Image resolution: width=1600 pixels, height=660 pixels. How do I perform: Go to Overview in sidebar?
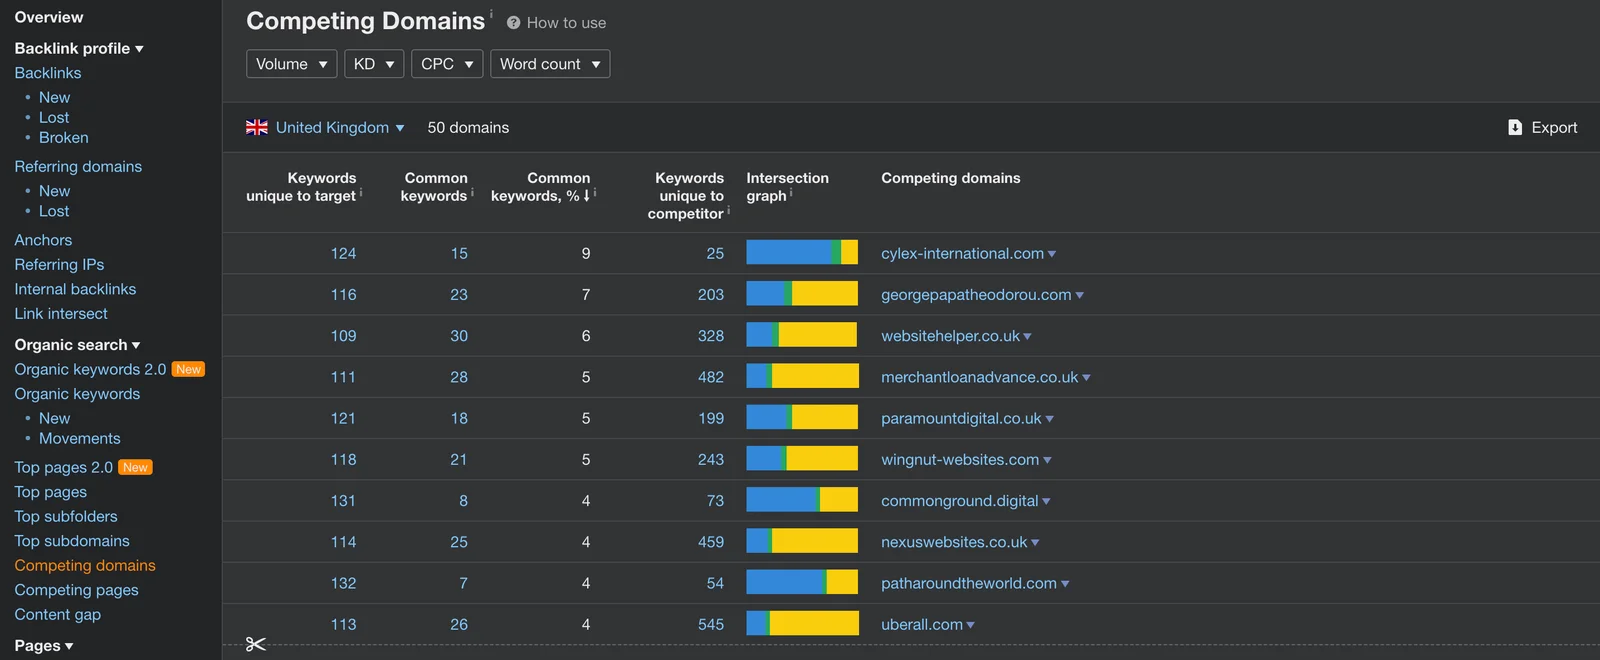[x=49, y=17]
